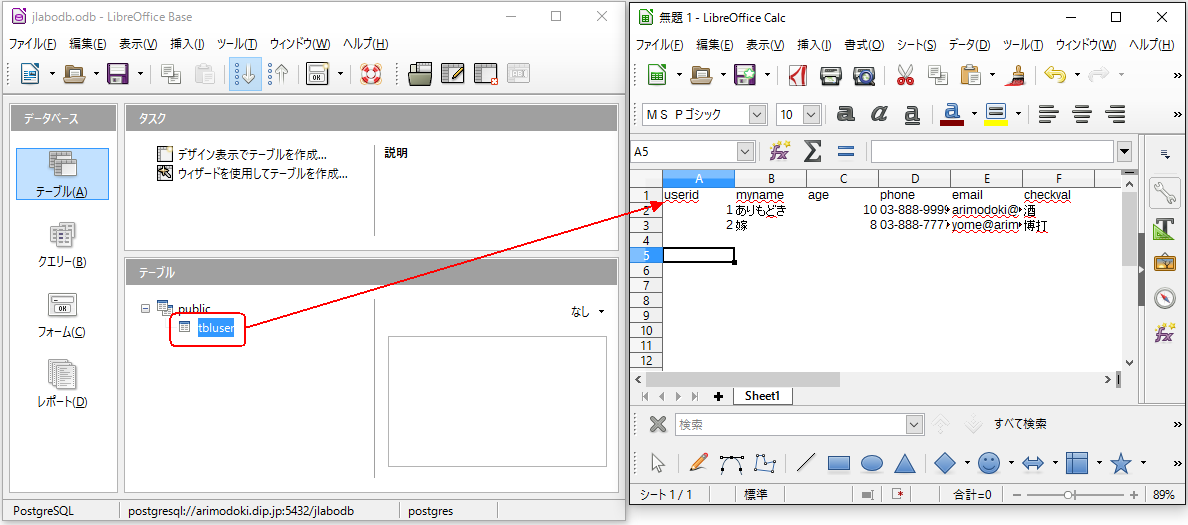This screenshot has width=1188, height=525.
Task: Toggle Italic formatting in Calc
Action: coord(879,114)
